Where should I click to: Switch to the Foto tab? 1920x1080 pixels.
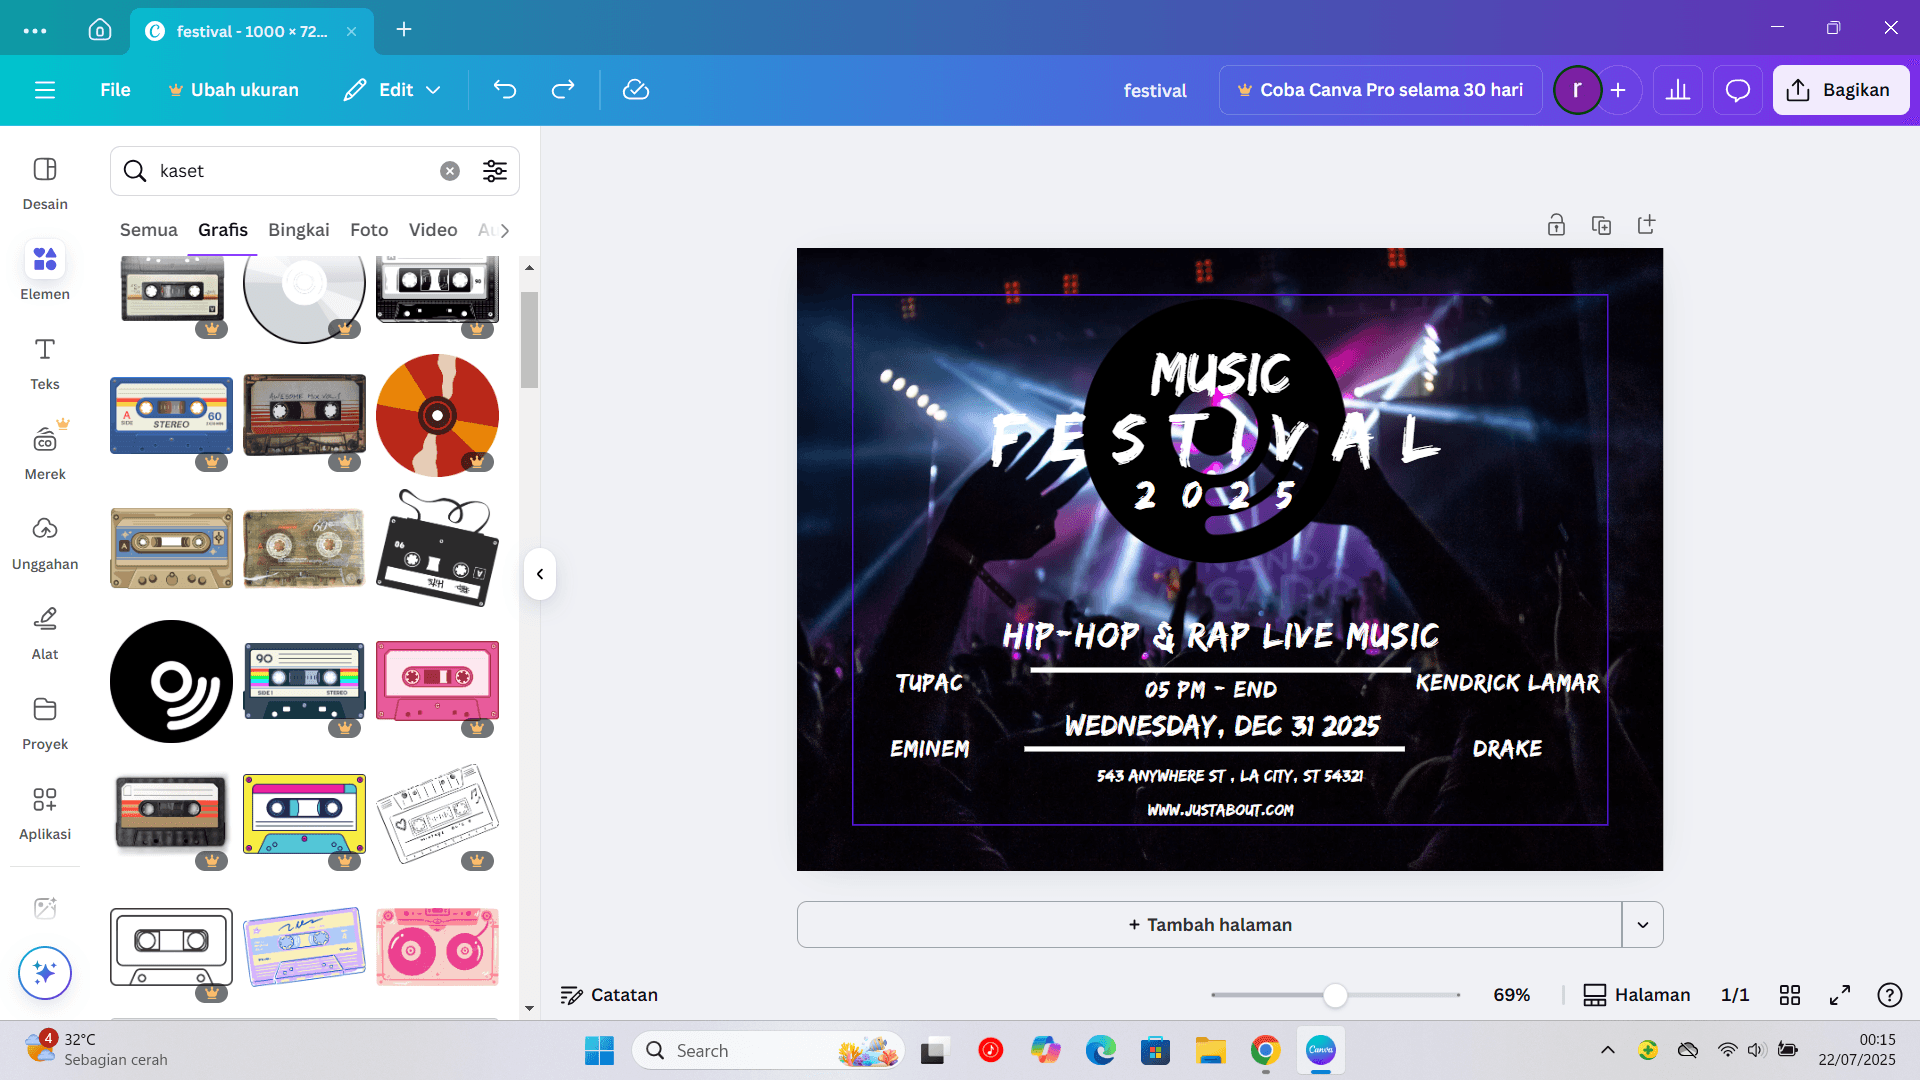click(369, 230)
